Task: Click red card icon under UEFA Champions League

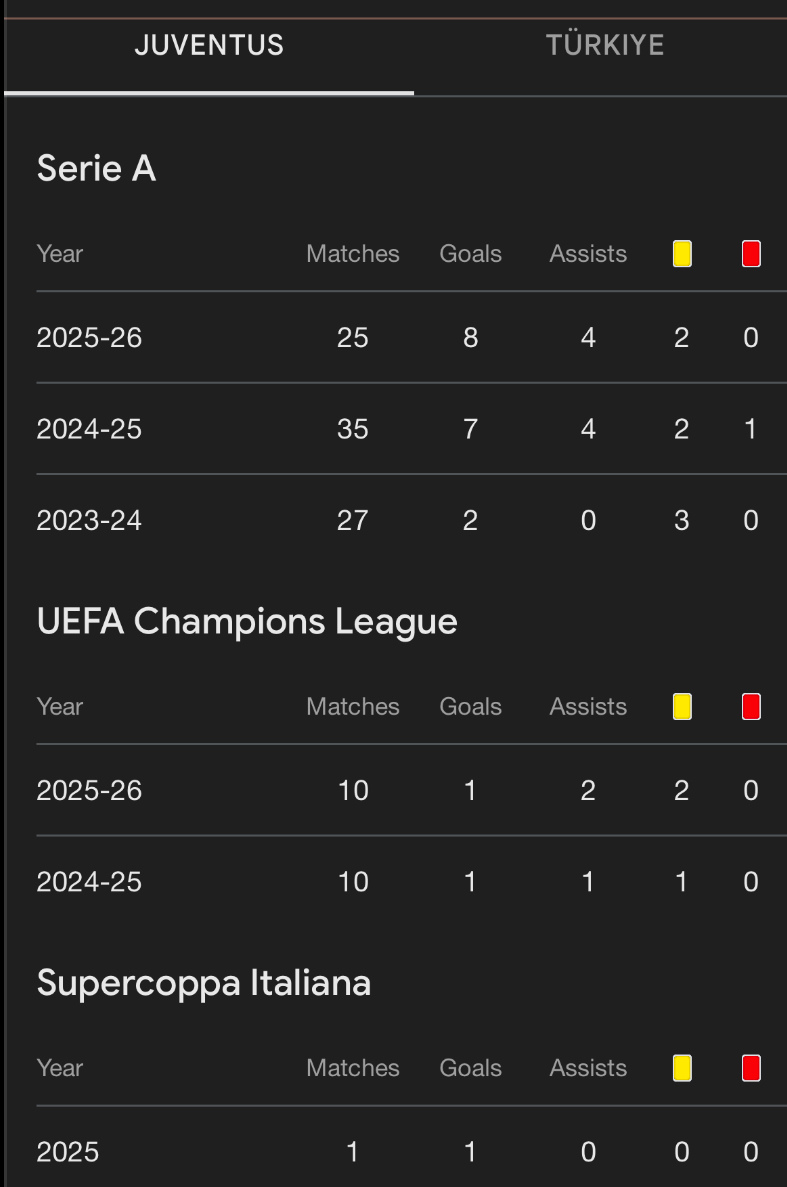Action: [751, 707]
